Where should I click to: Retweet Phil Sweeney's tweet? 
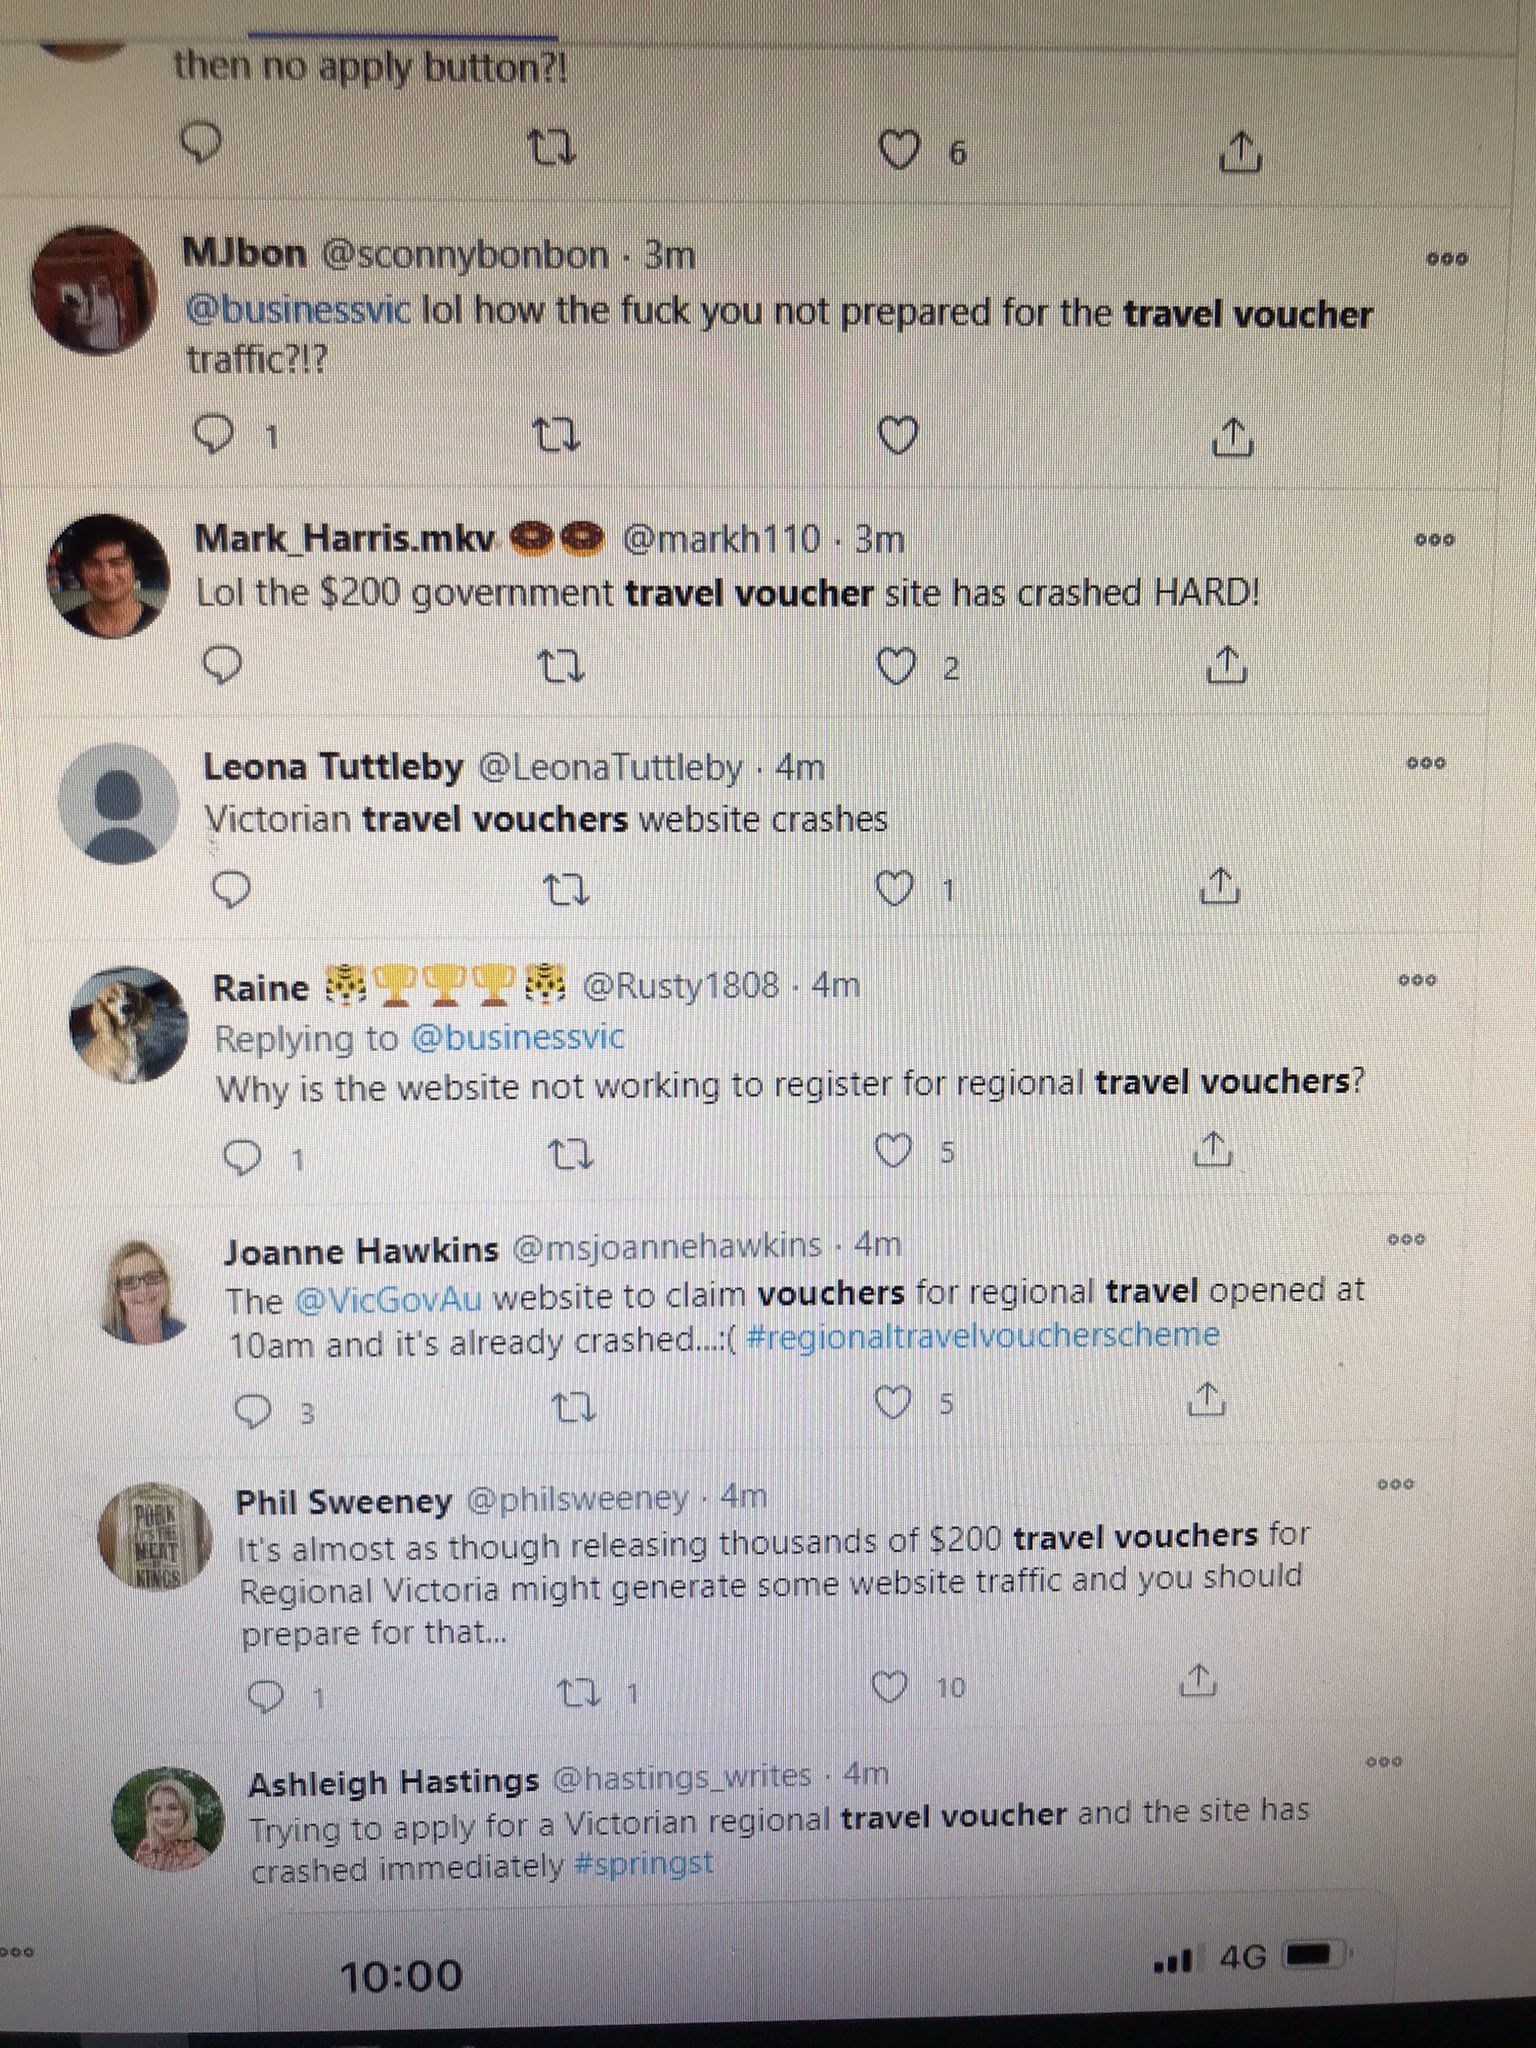click(x=578, y=1692)
